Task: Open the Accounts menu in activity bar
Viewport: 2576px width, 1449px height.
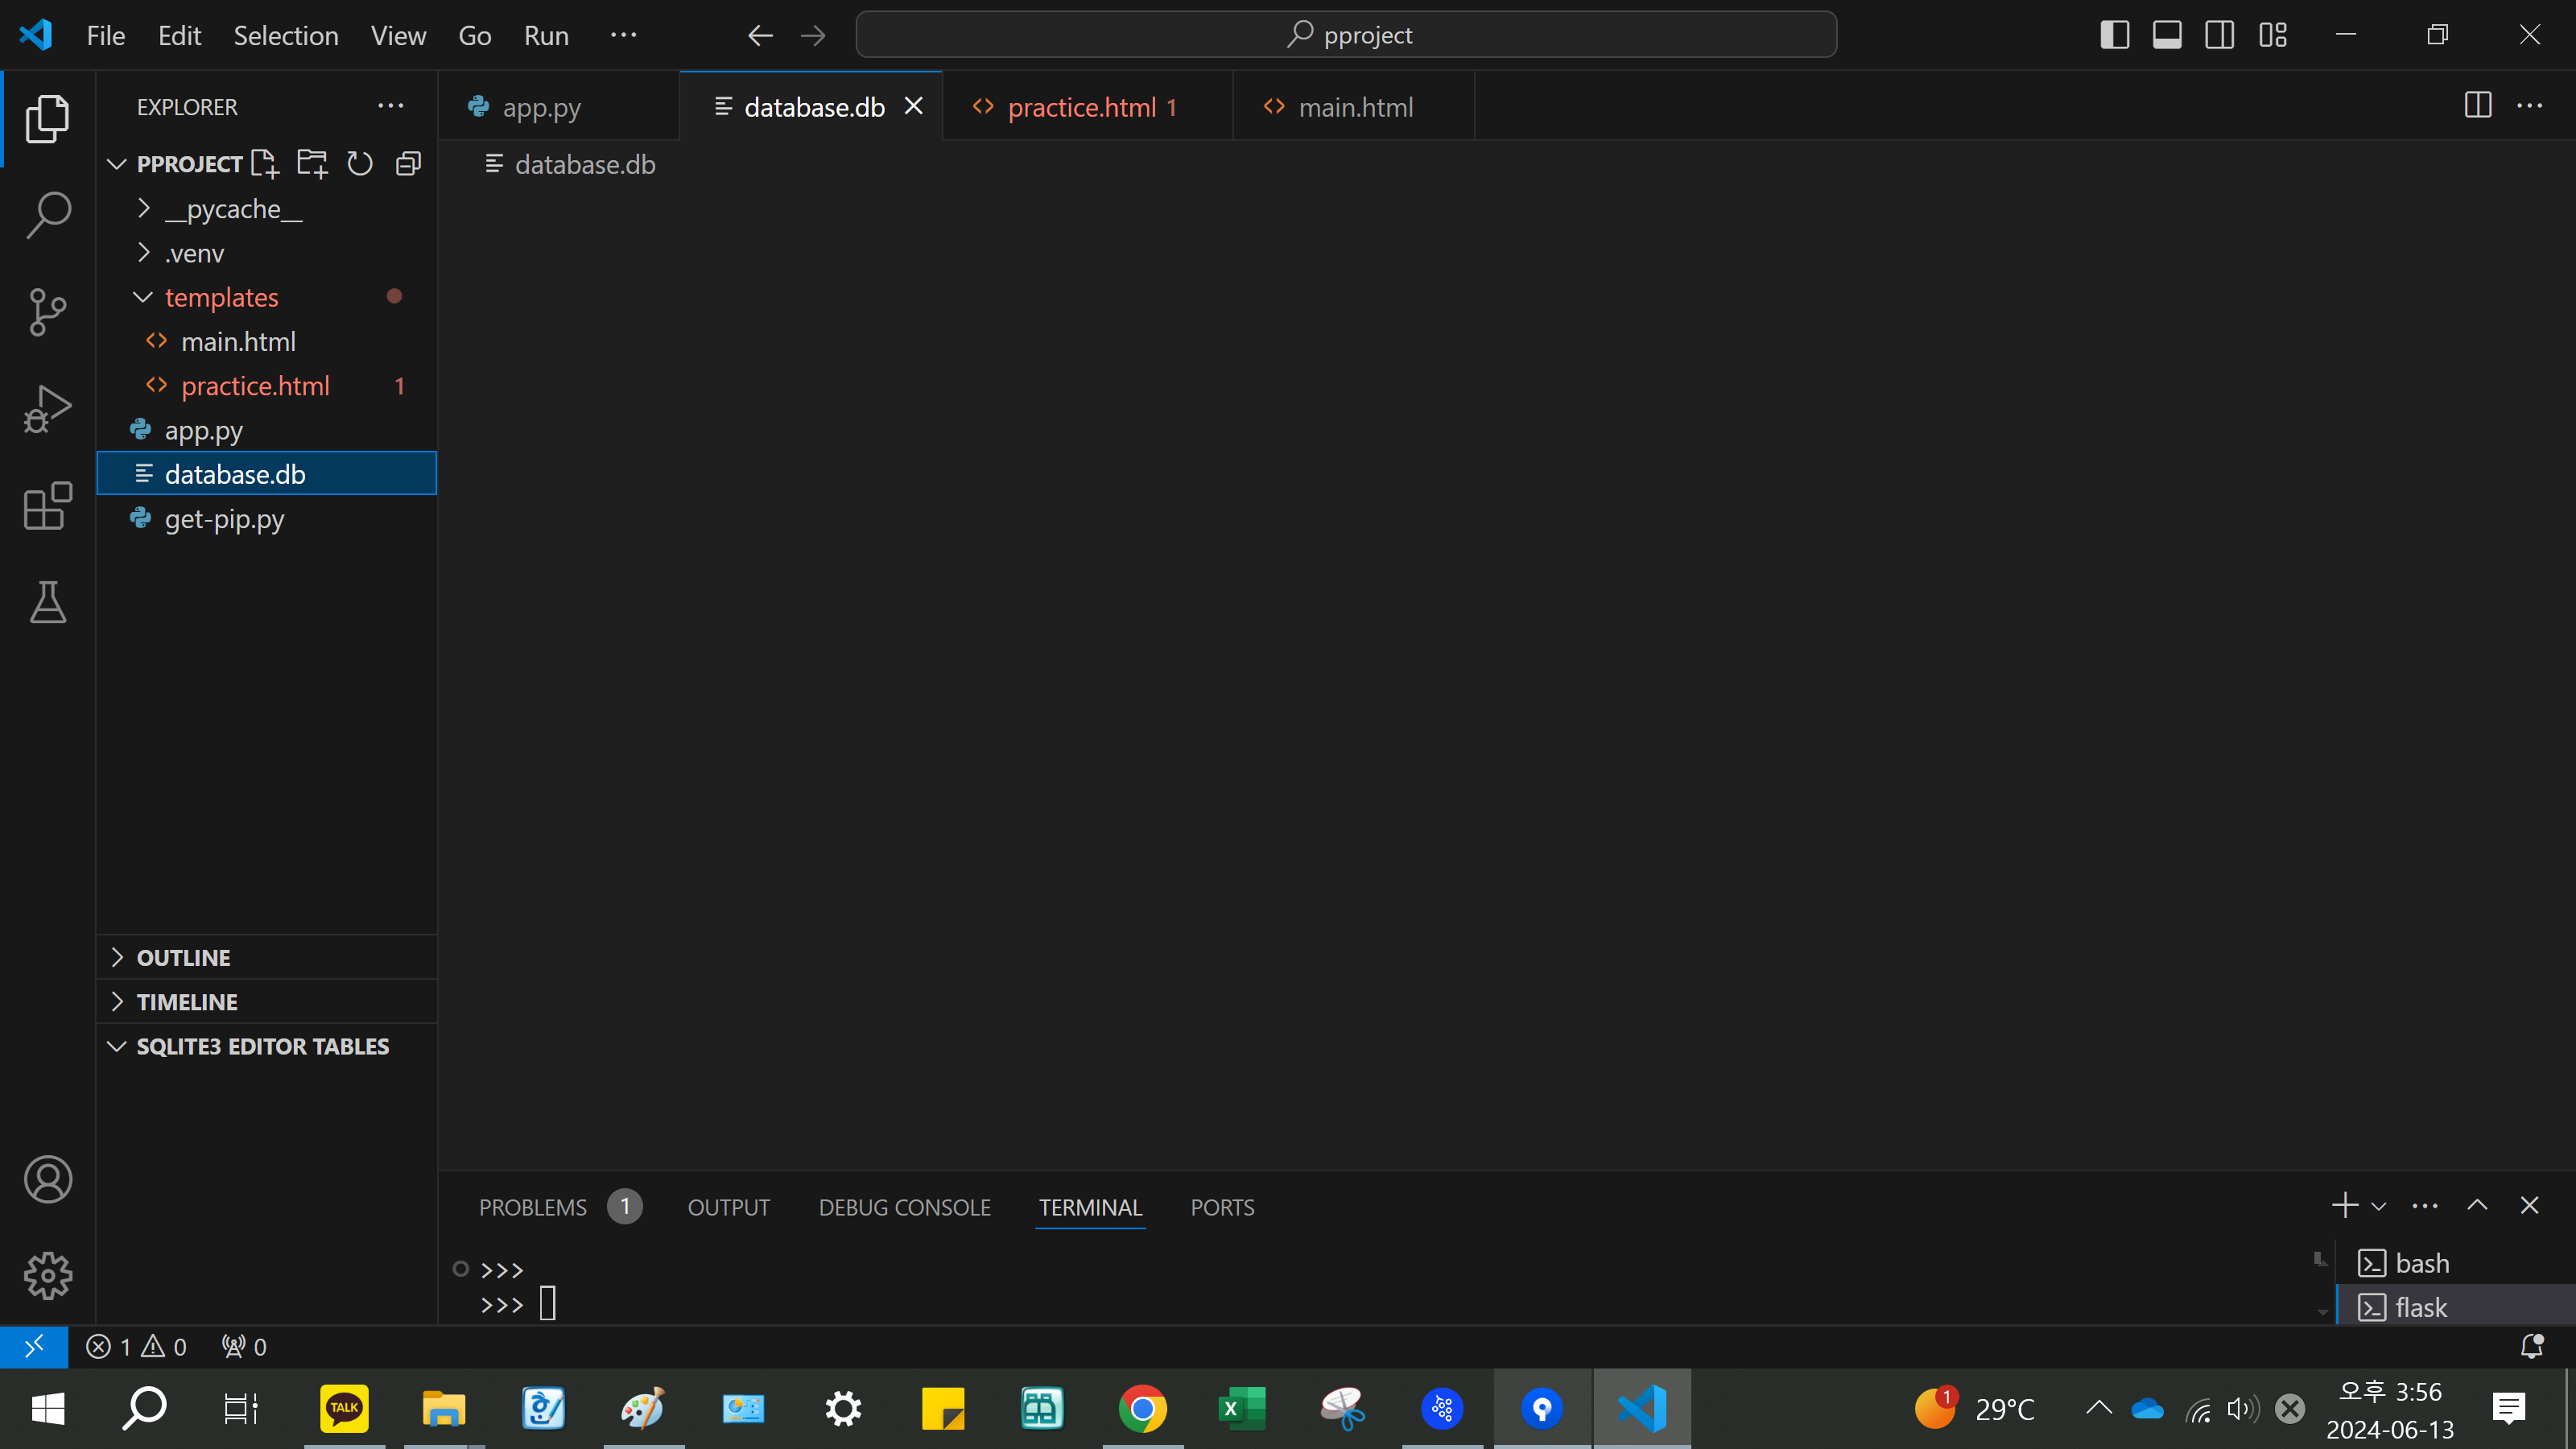Action: point(47,1179)
